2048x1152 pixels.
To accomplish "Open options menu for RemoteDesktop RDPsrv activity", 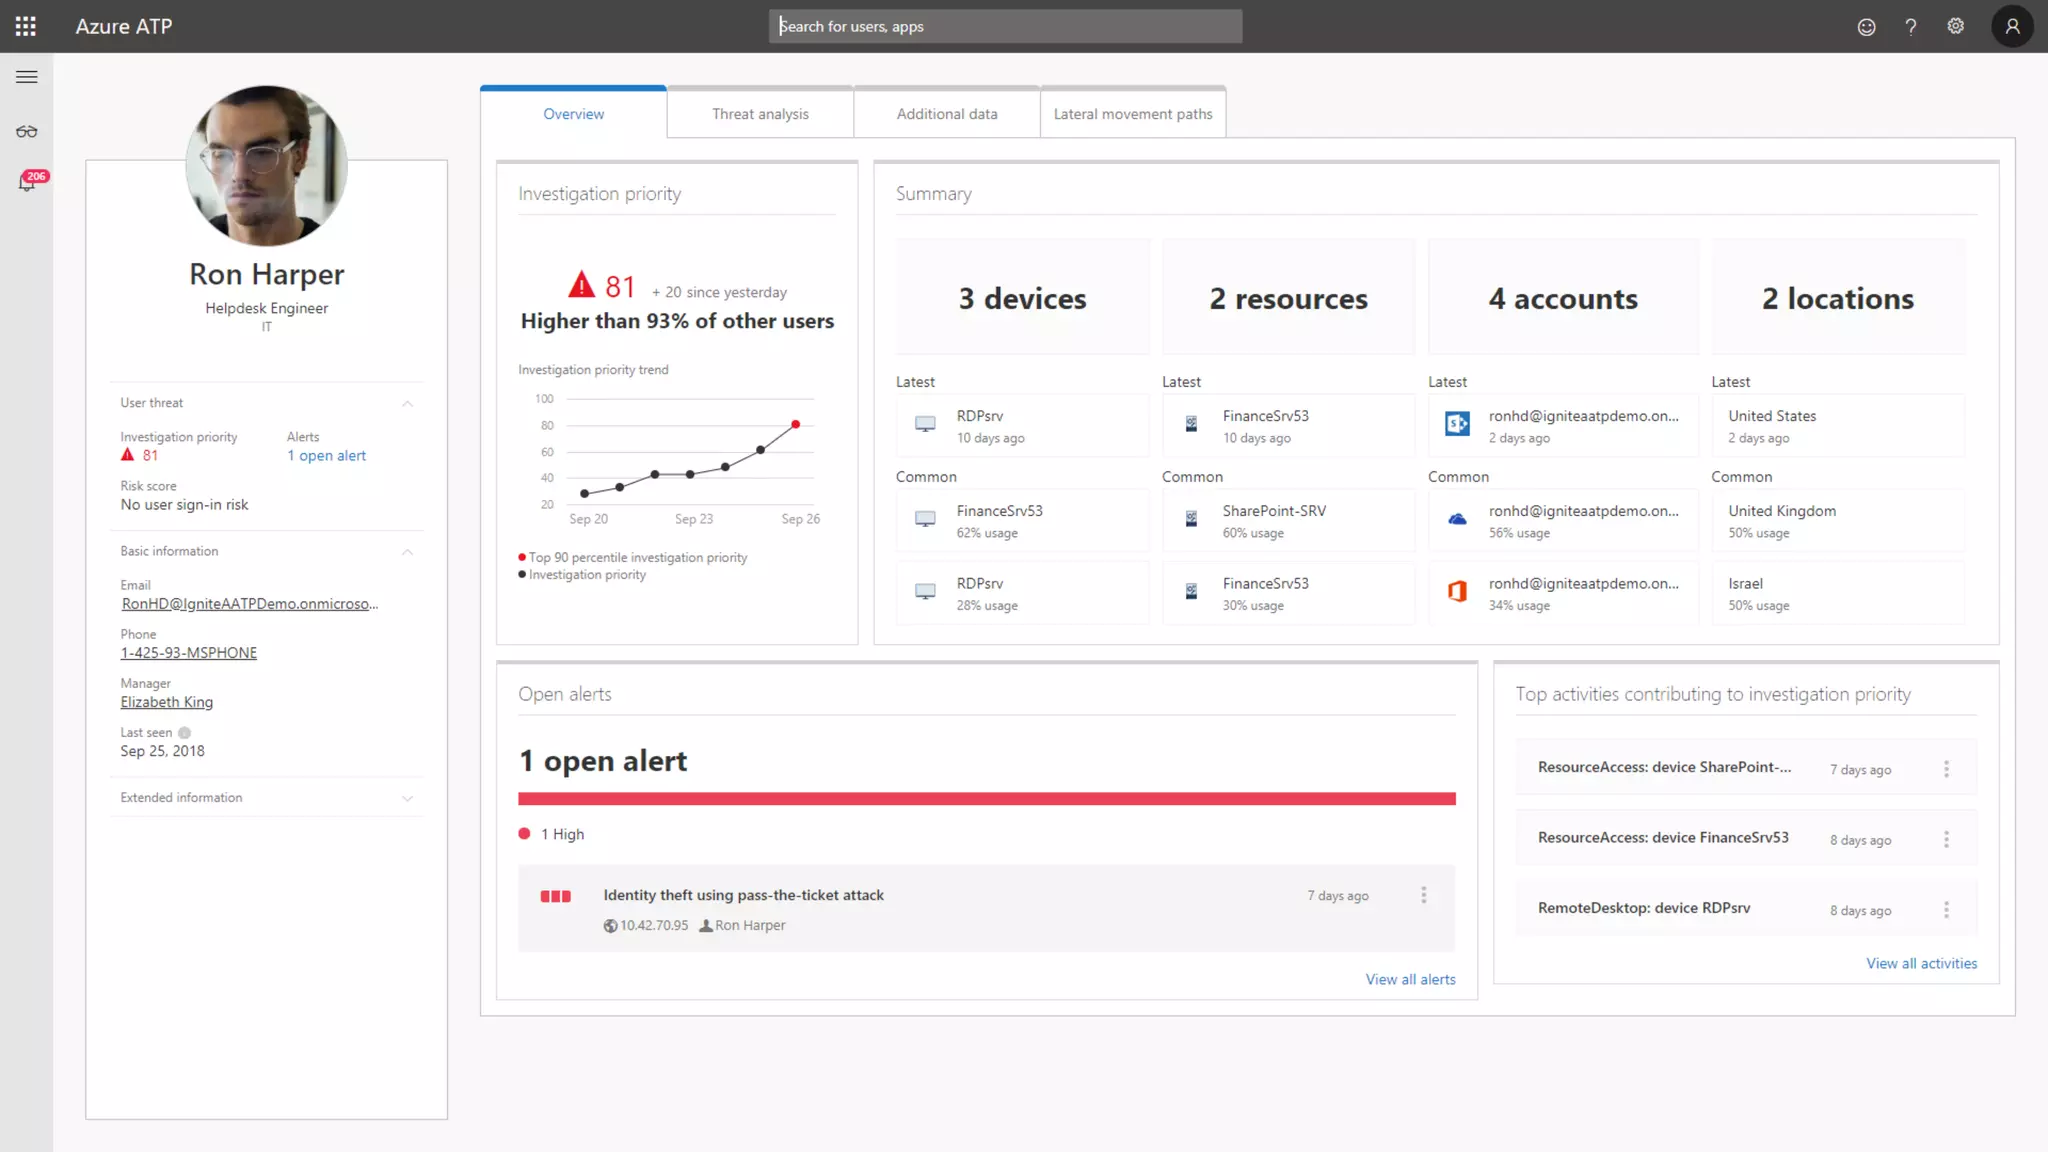I will click(1946, 910).
